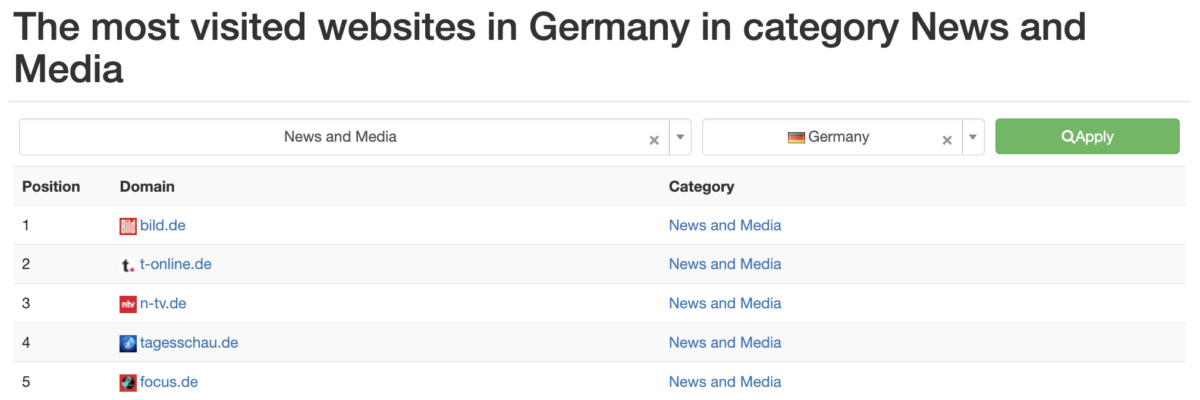Viewport: 1200px width, 400px height.
Task: Open the News and Media category combo box
Action: tap(355, 137)
